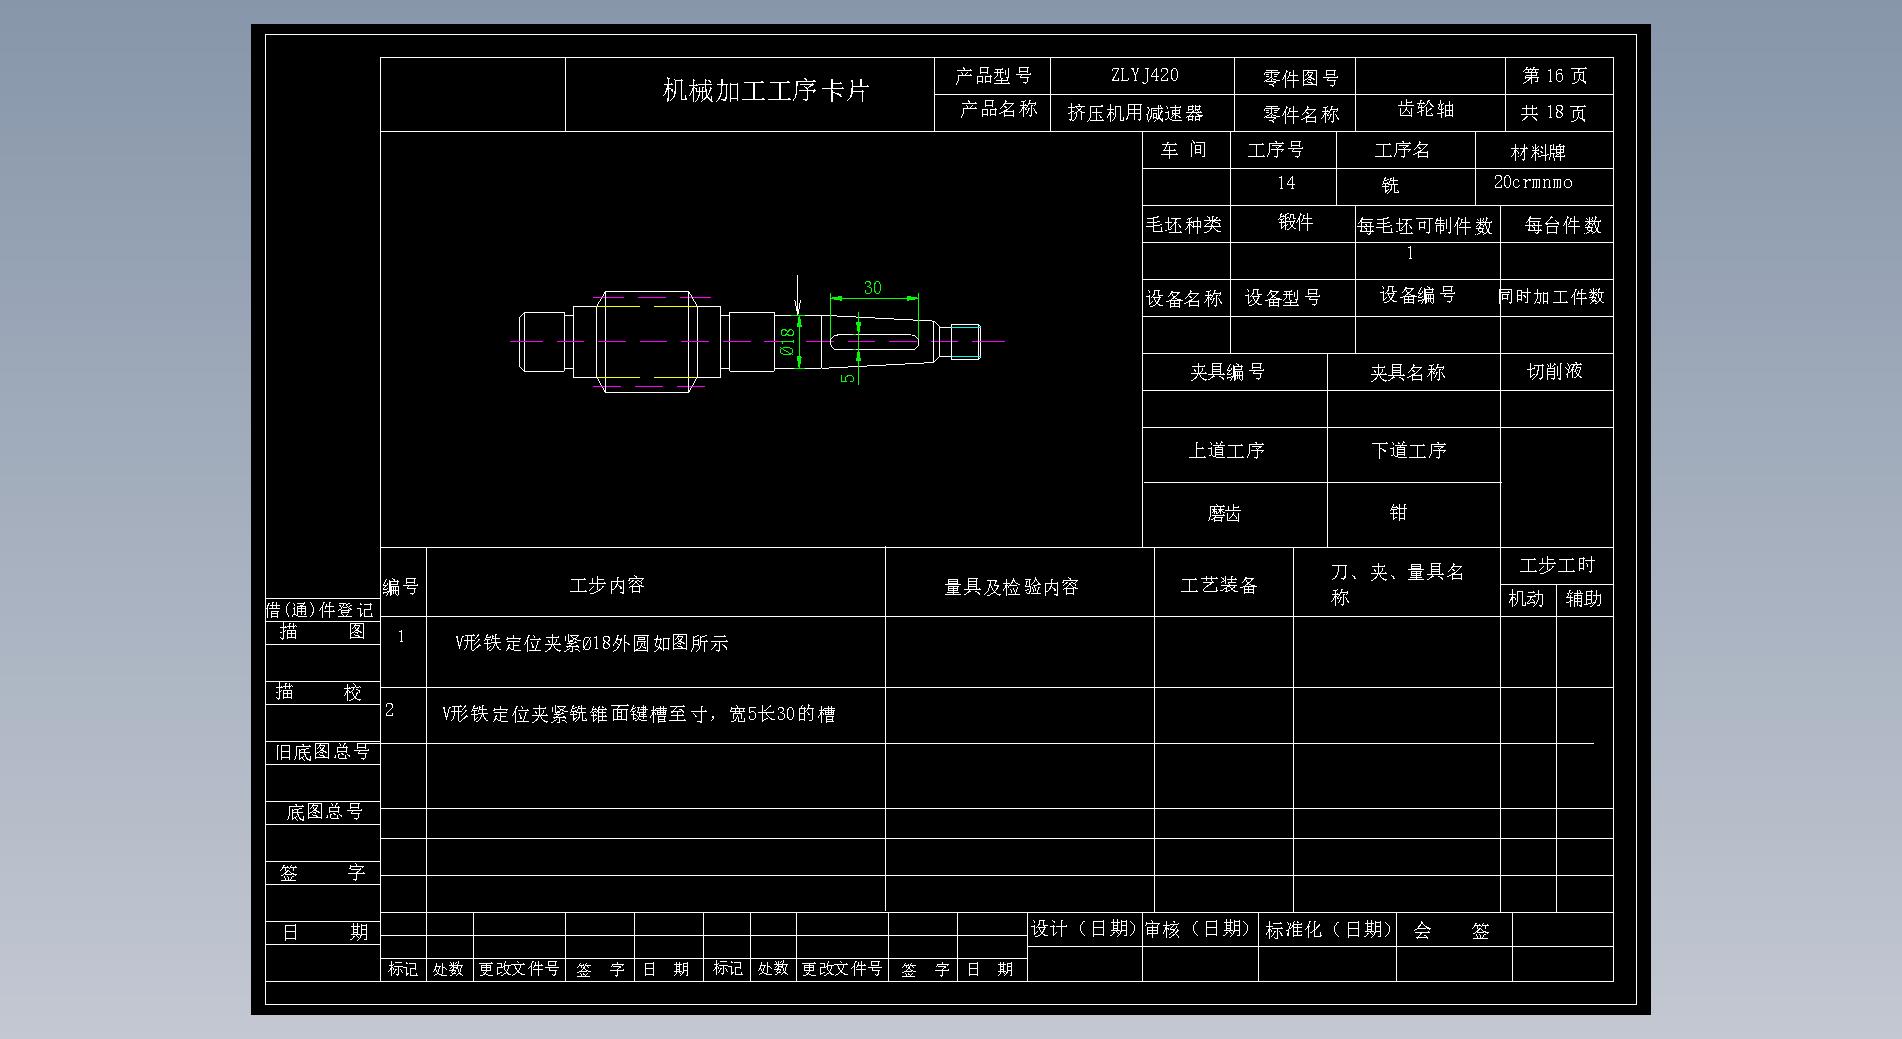Click the '每毛坯可制件数' header

(x=1424, y=226)
